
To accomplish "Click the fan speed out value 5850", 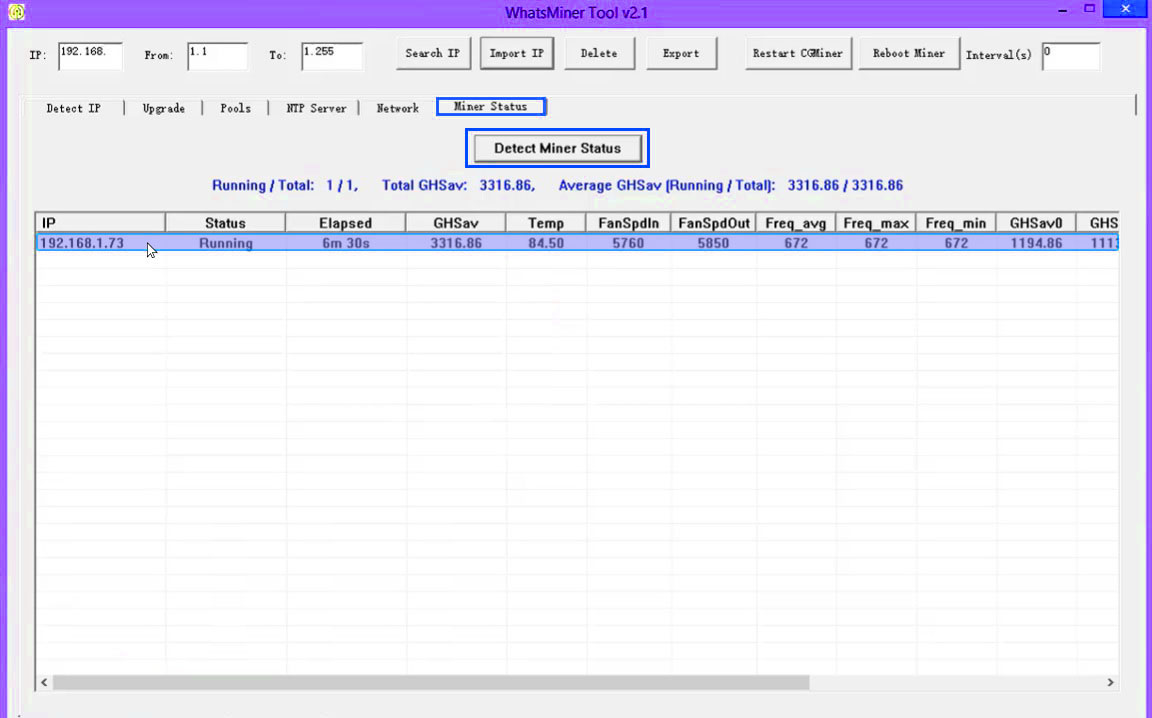I will click(x=713, y=243).
